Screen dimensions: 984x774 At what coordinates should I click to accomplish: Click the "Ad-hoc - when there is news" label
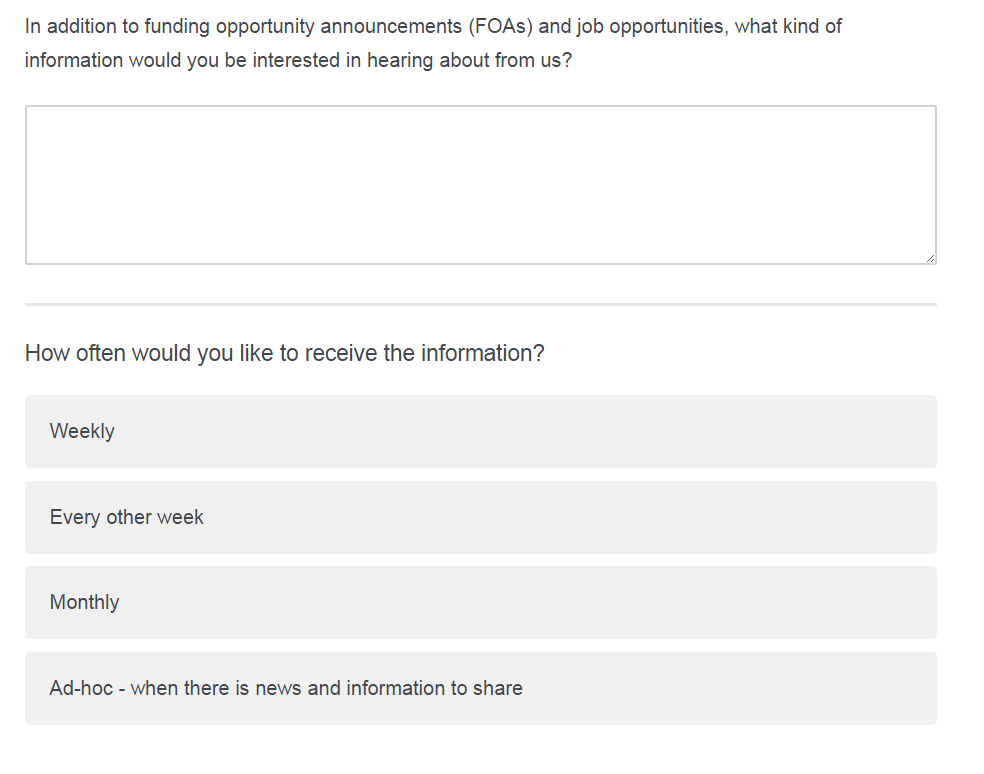click(286, 688)
